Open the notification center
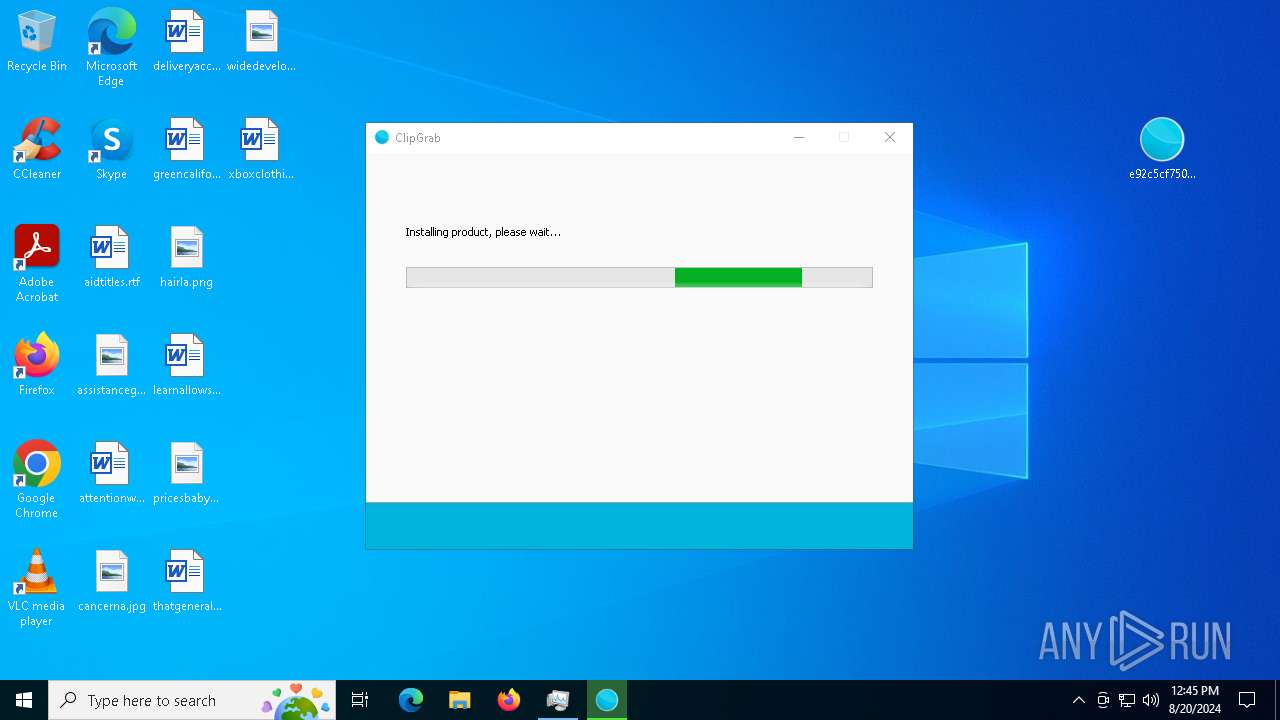 pos(1247,700)
